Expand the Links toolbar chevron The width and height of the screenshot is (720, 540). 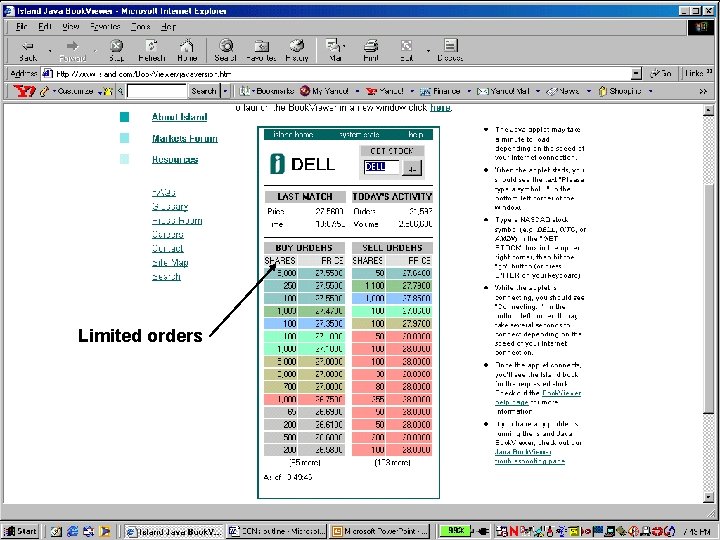click(x=709, y=72)
